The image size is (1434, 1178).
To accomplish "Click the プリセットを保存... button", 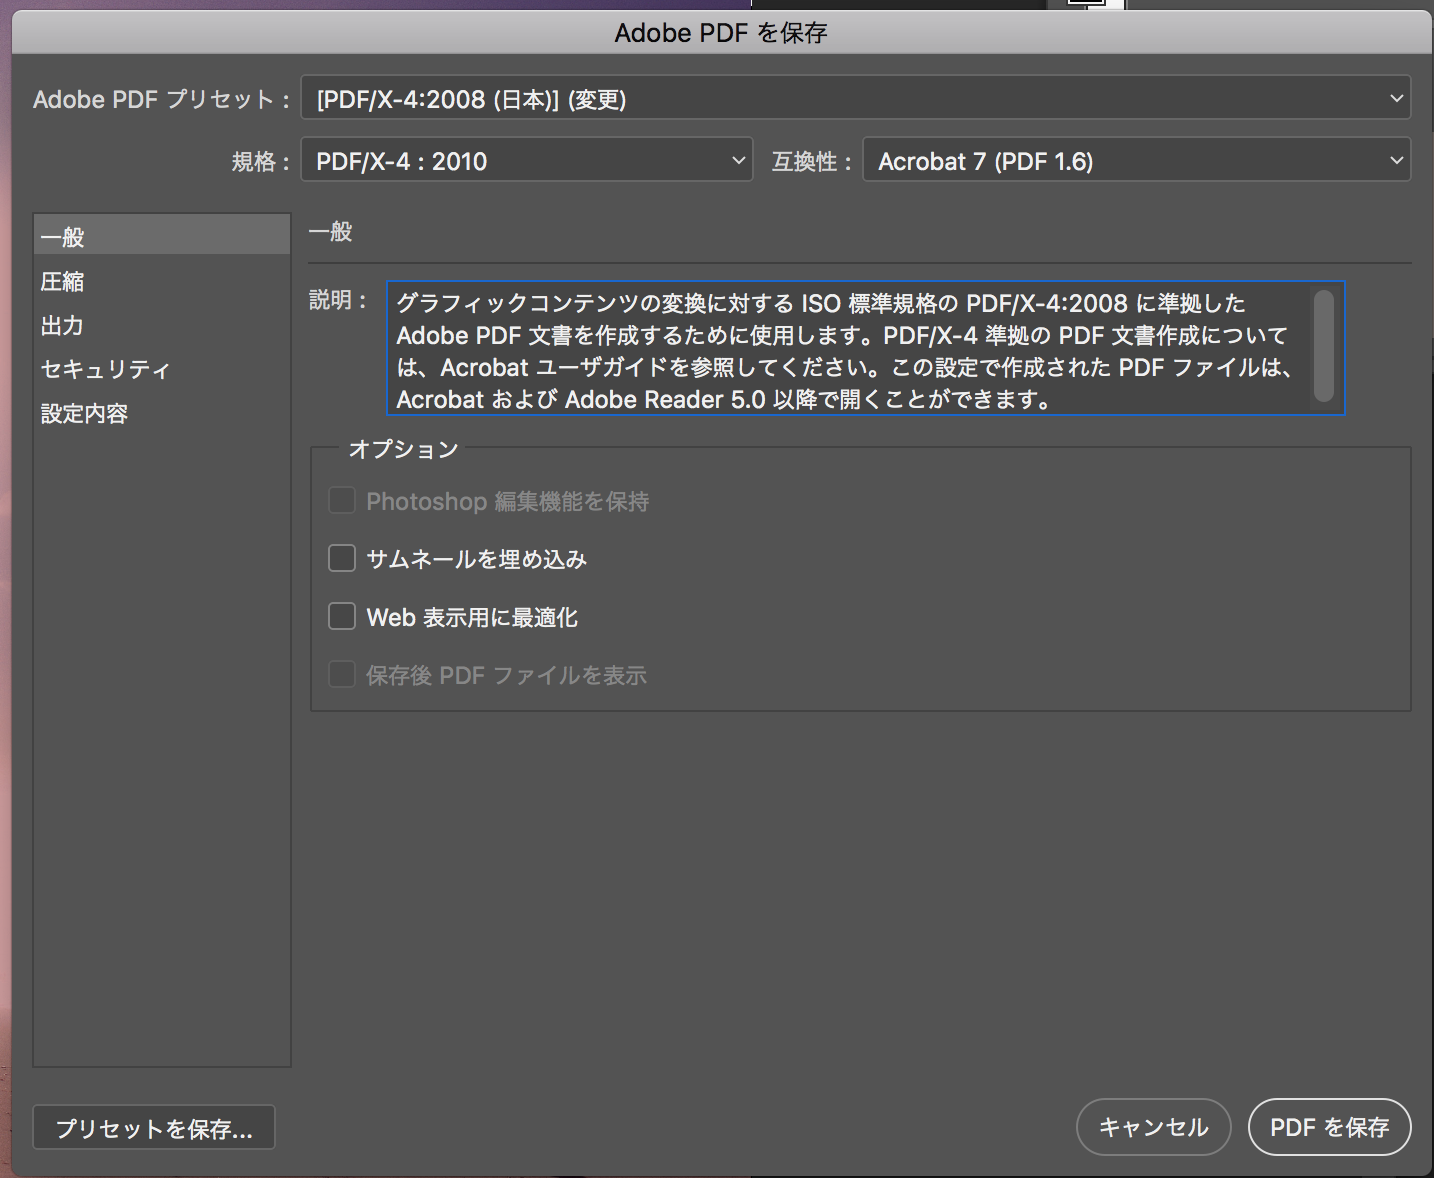I will click(154, 1127).
